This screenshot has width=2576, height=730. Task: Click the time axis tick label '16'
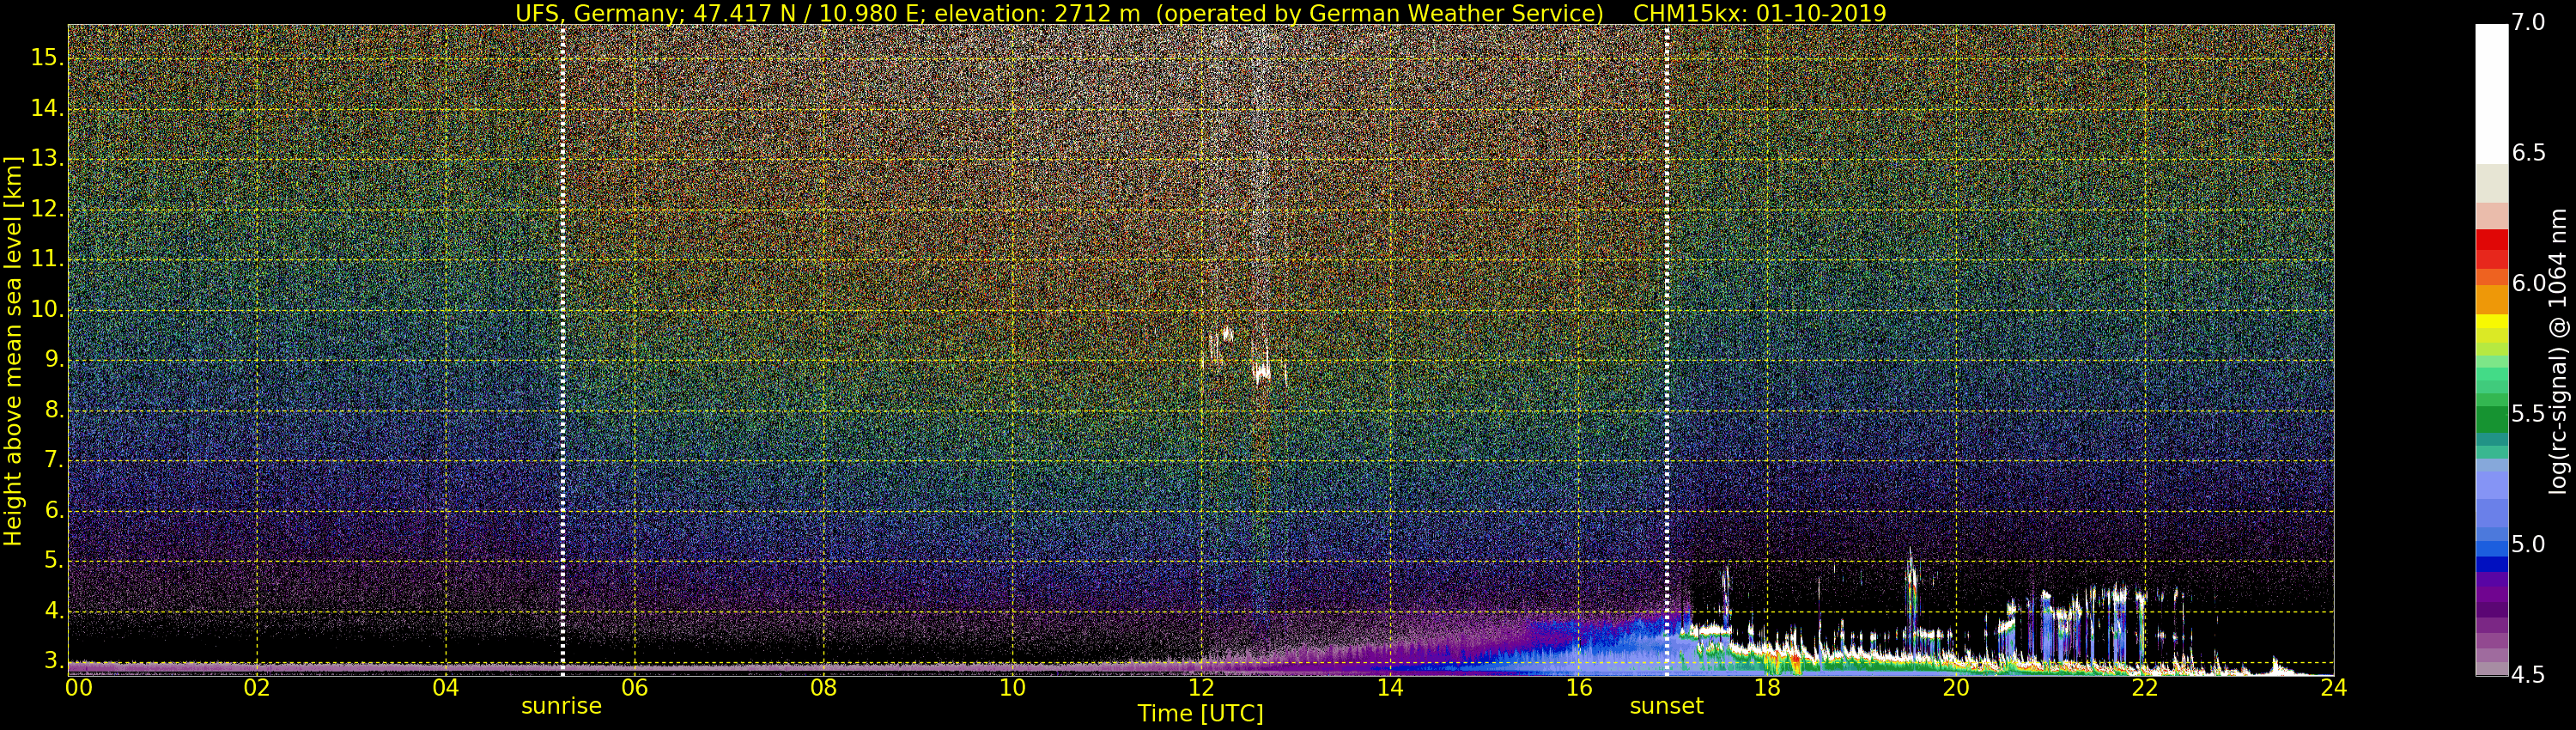click(x=1579, y=688)
